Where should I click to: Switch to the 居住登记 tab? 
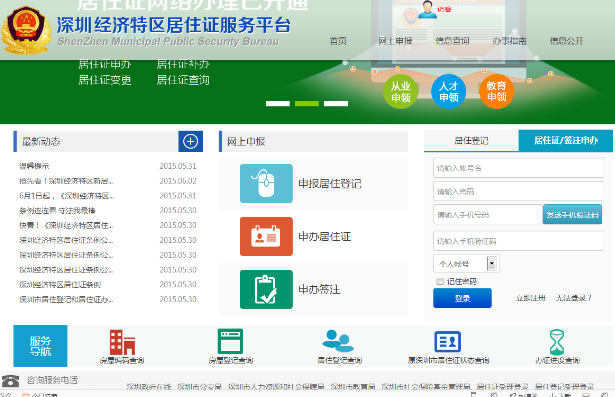[471, 140]
